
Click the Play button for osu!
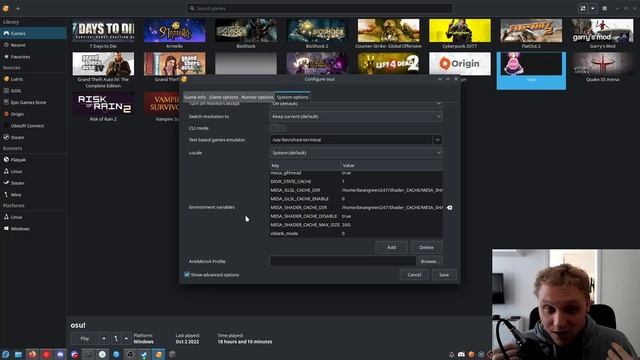(x=85, y=338)
